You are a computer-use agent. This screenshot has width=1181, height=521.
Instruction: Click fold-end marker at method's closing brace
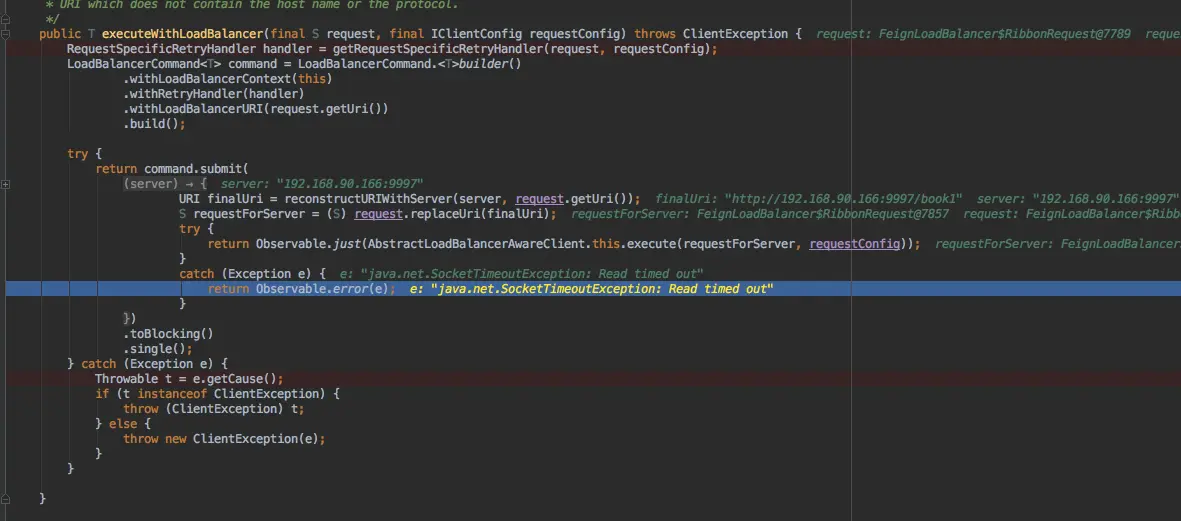point(5,498)
